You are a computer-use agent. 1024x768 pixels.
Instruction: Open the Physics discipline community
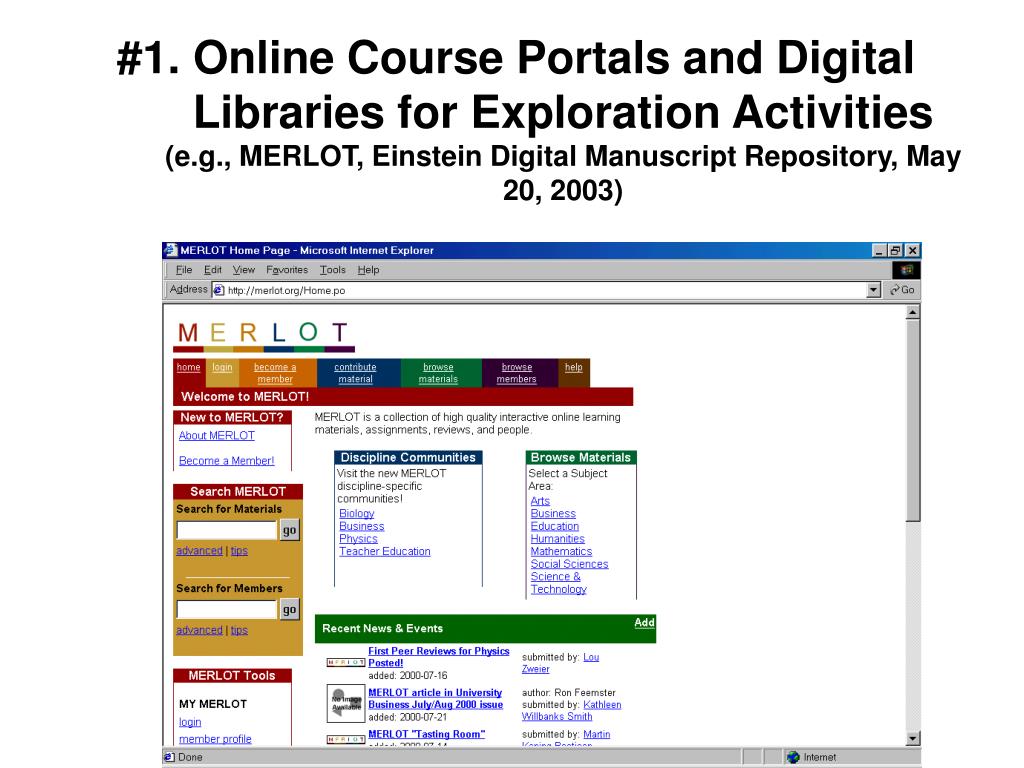click(x=359, y=539)
